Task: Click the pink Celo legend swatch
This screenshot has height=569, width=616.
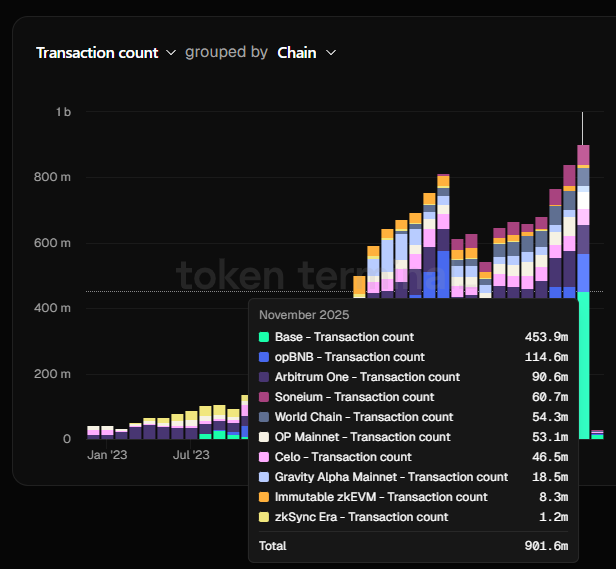Action: click(x=264, y=457)
